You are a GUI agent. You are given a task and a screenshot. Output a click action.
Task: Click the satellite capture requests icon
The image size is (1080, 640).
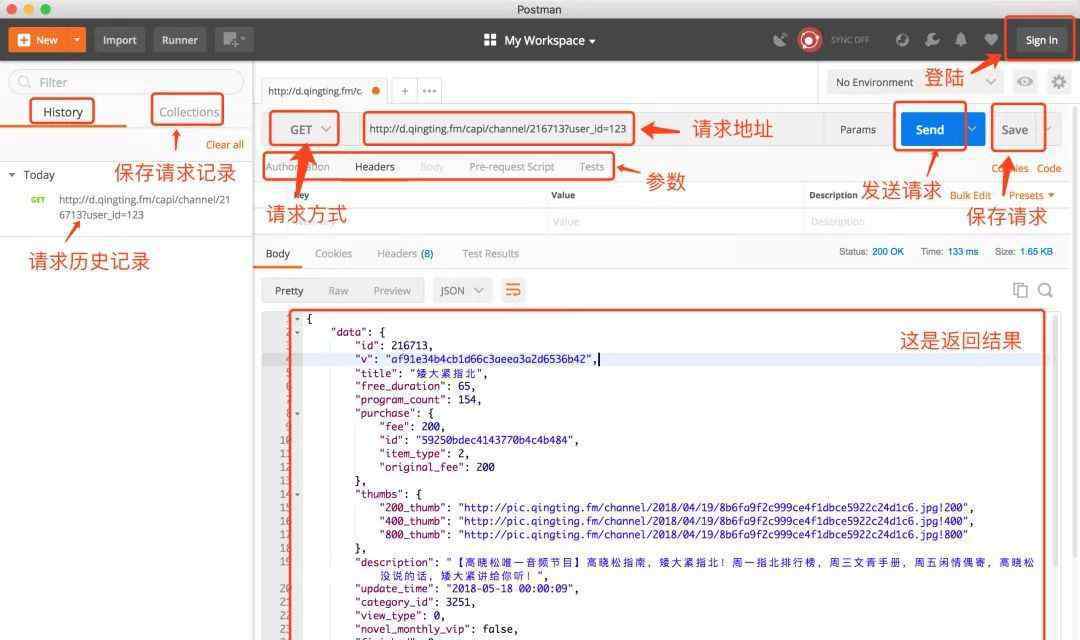pyautogui.click(x=780, y=40)
